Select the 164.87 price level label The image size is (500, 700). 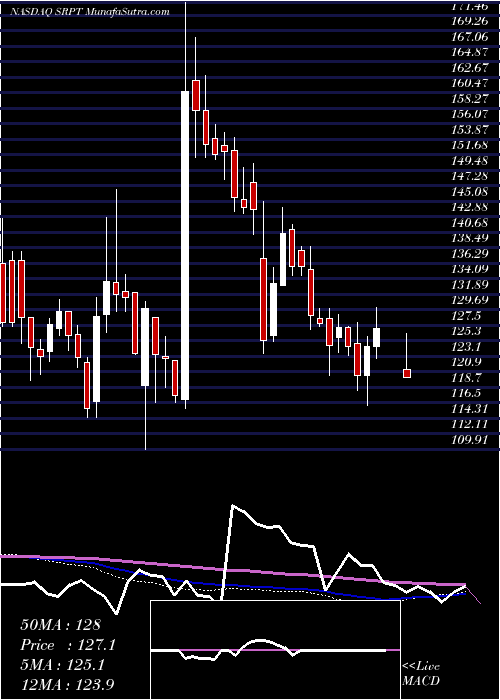point(471,52)
